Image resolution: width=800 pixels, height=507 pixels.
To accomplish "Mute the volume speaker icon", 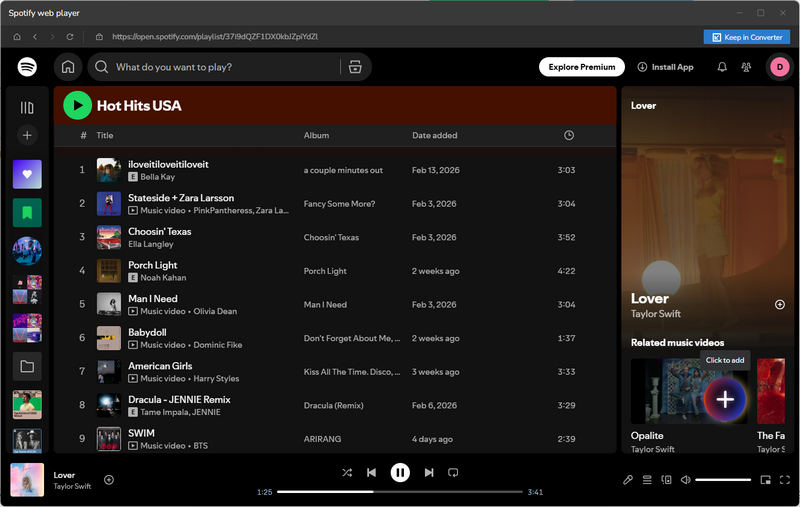I will click(686, 479).
